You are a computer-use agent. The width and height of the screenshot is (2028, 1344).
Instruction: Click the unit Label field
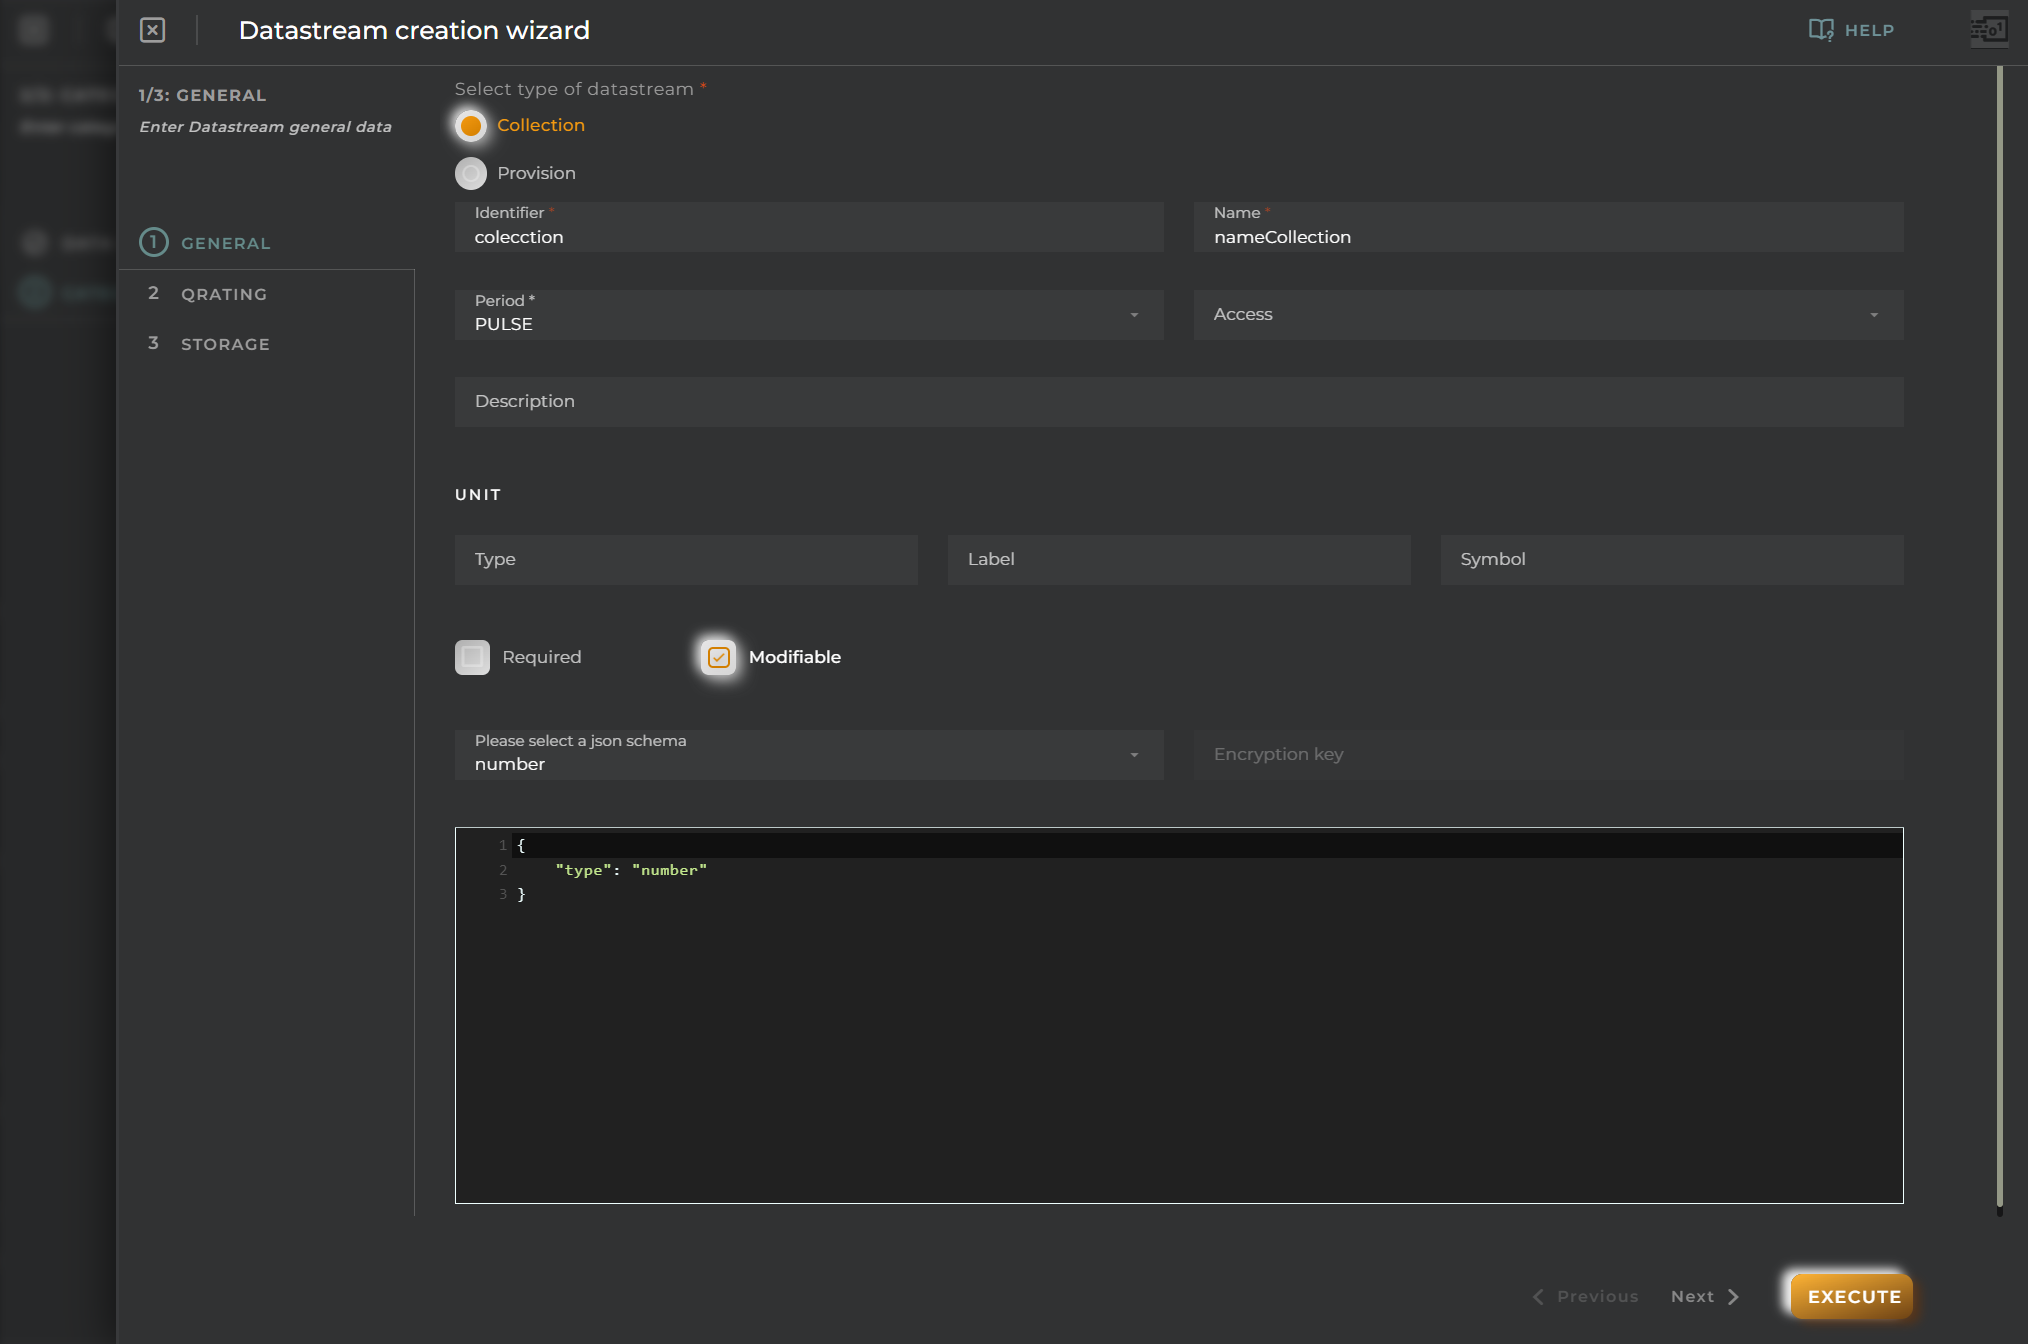click(1179, 560)
